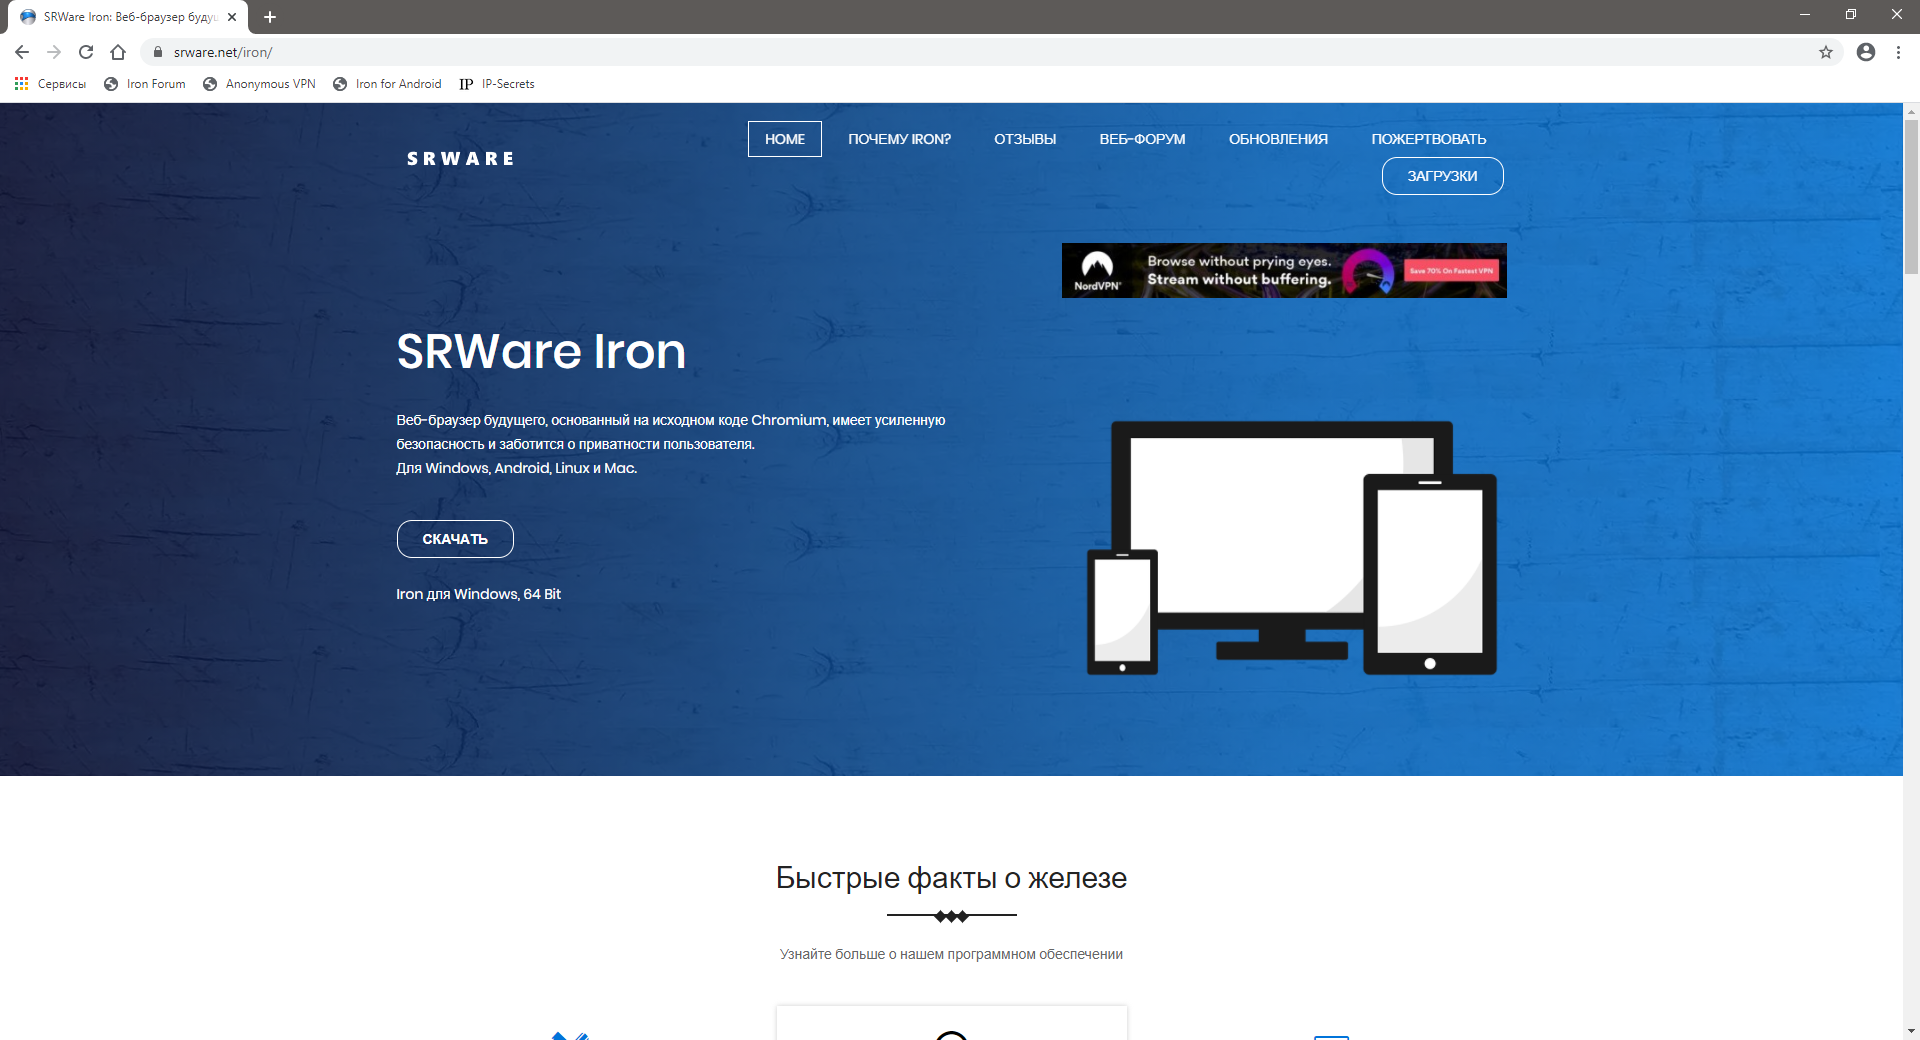
Task: Open a new tab with plus button
Action: click(x=270, y=17)
